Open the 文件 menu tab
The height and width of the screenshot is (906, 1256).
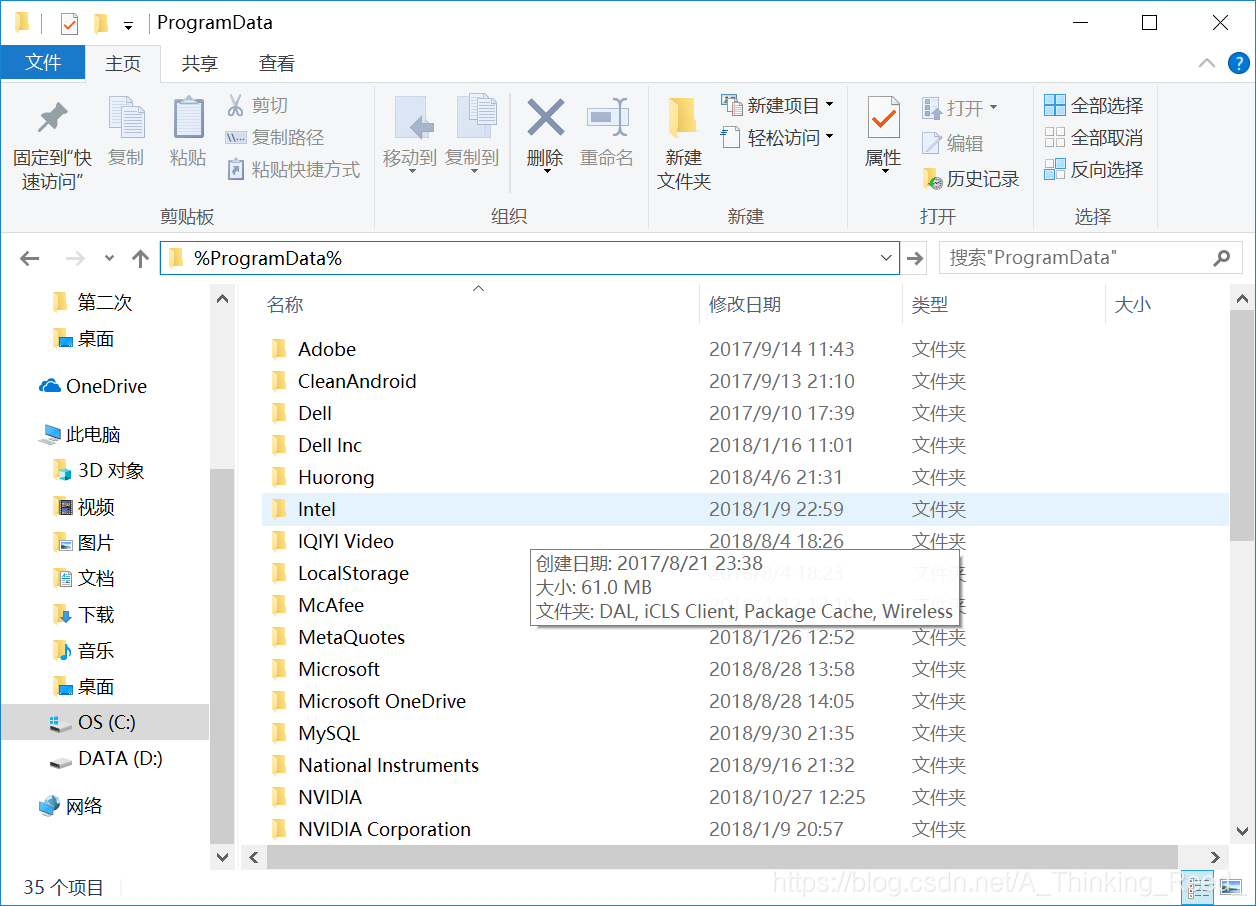(x=43, y=62)
